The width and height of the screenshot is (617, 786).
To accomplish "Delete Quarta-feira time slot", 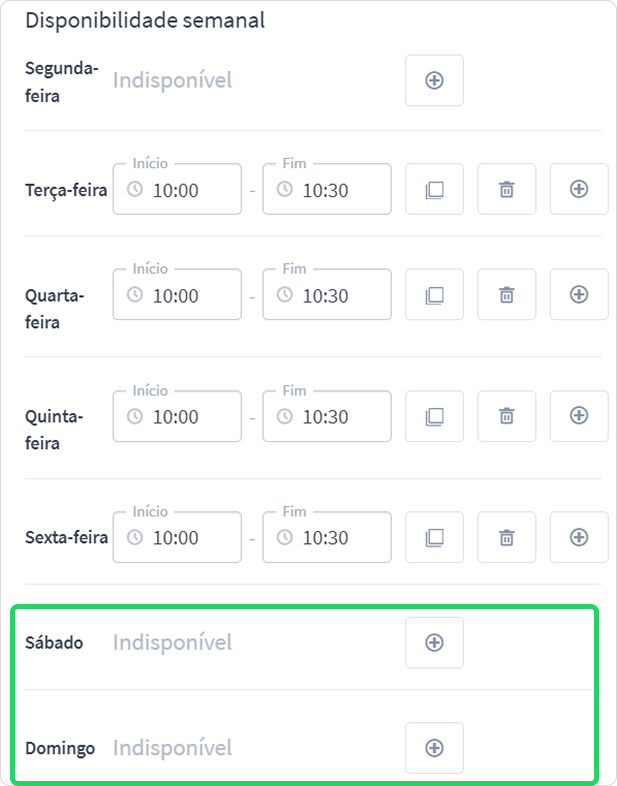I will [506, 294].
